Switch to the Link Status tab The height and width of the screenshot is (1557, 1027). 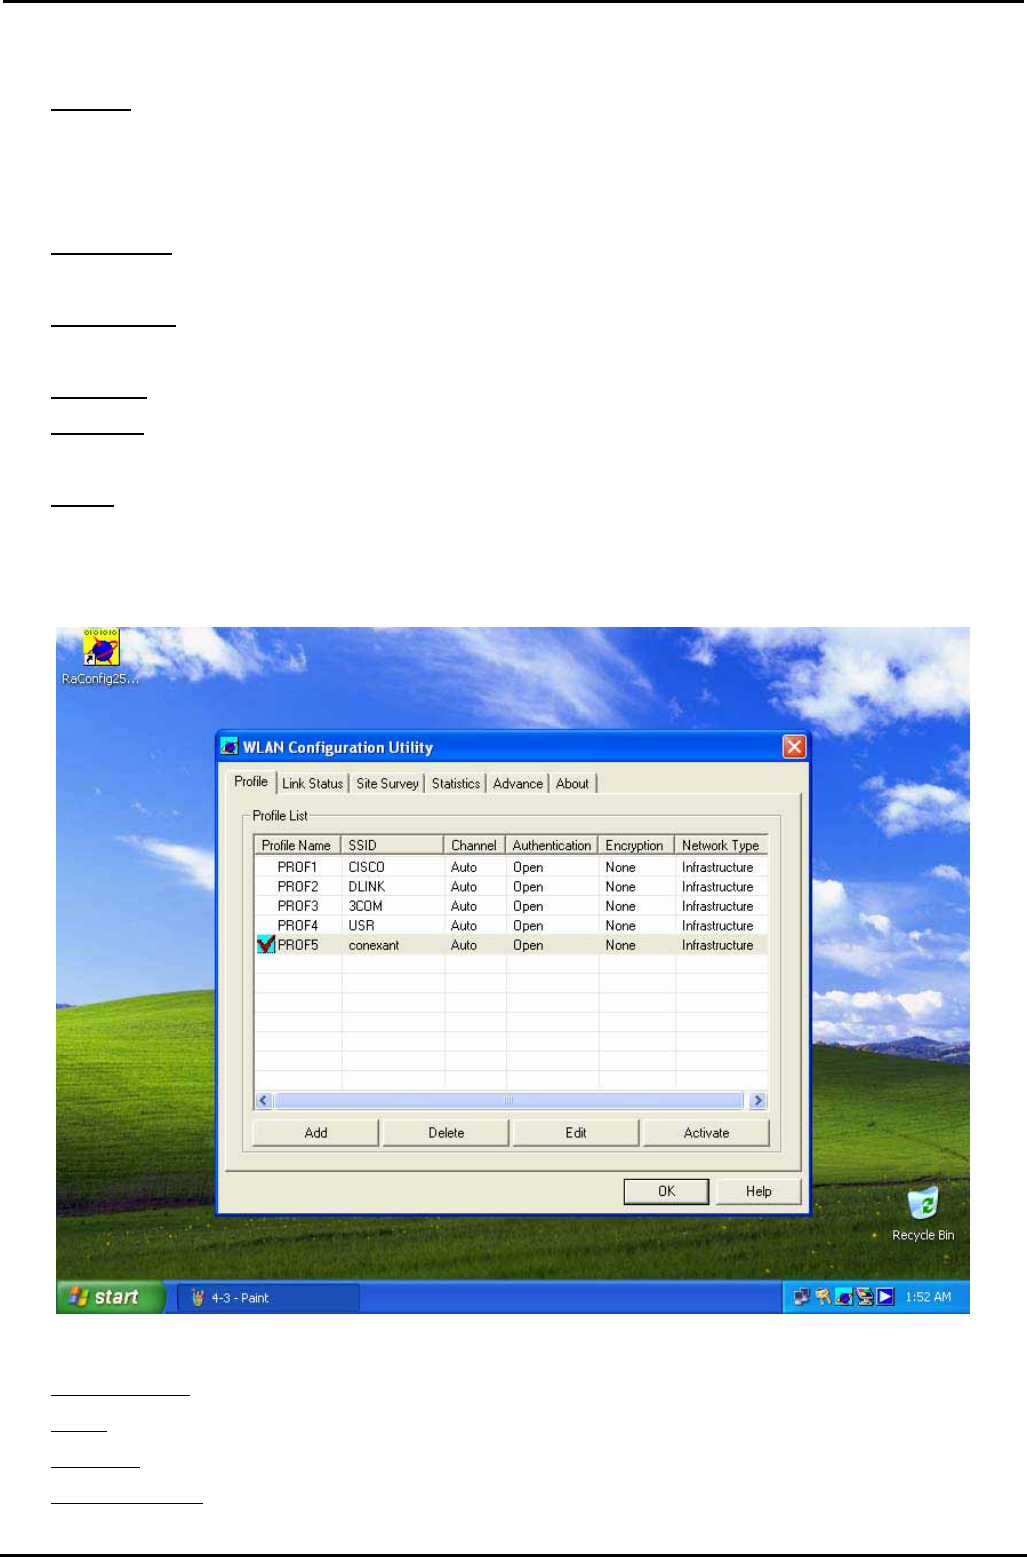tap(312, 783)
